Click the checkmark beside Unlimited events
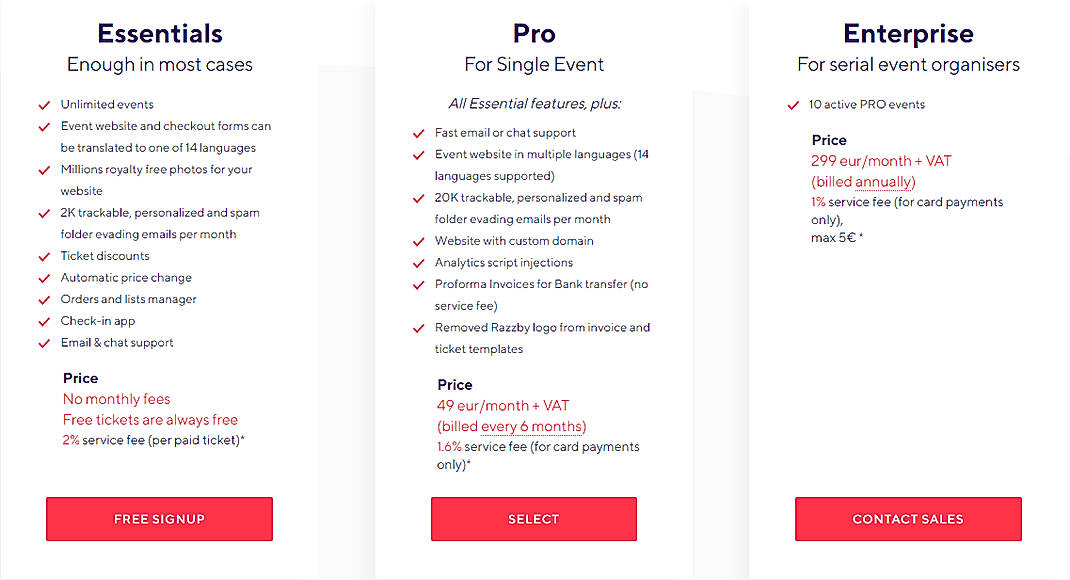Image resolution: width=1070 pixels, height=580 pixels. 44,104
